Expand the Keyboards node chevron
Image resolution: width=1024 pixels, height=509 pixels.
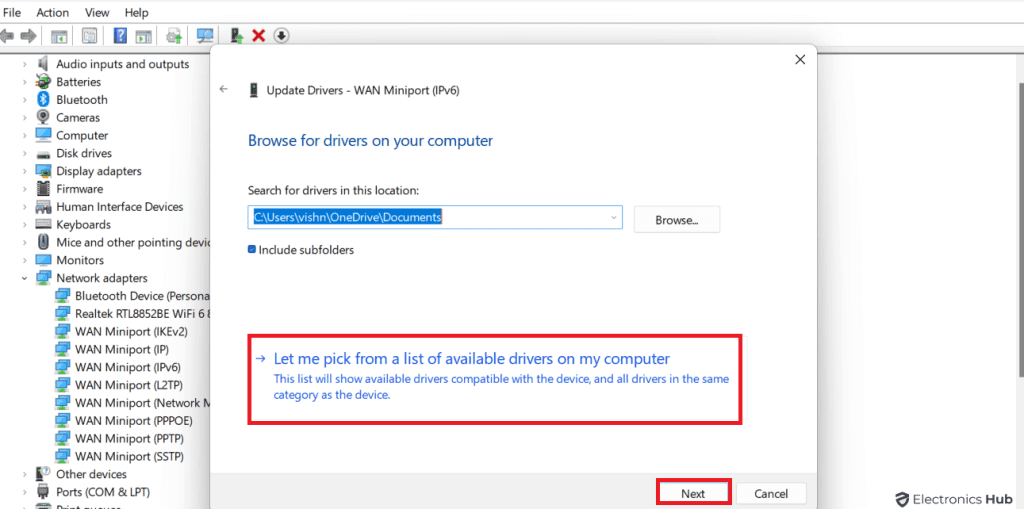tap(25, 225)
